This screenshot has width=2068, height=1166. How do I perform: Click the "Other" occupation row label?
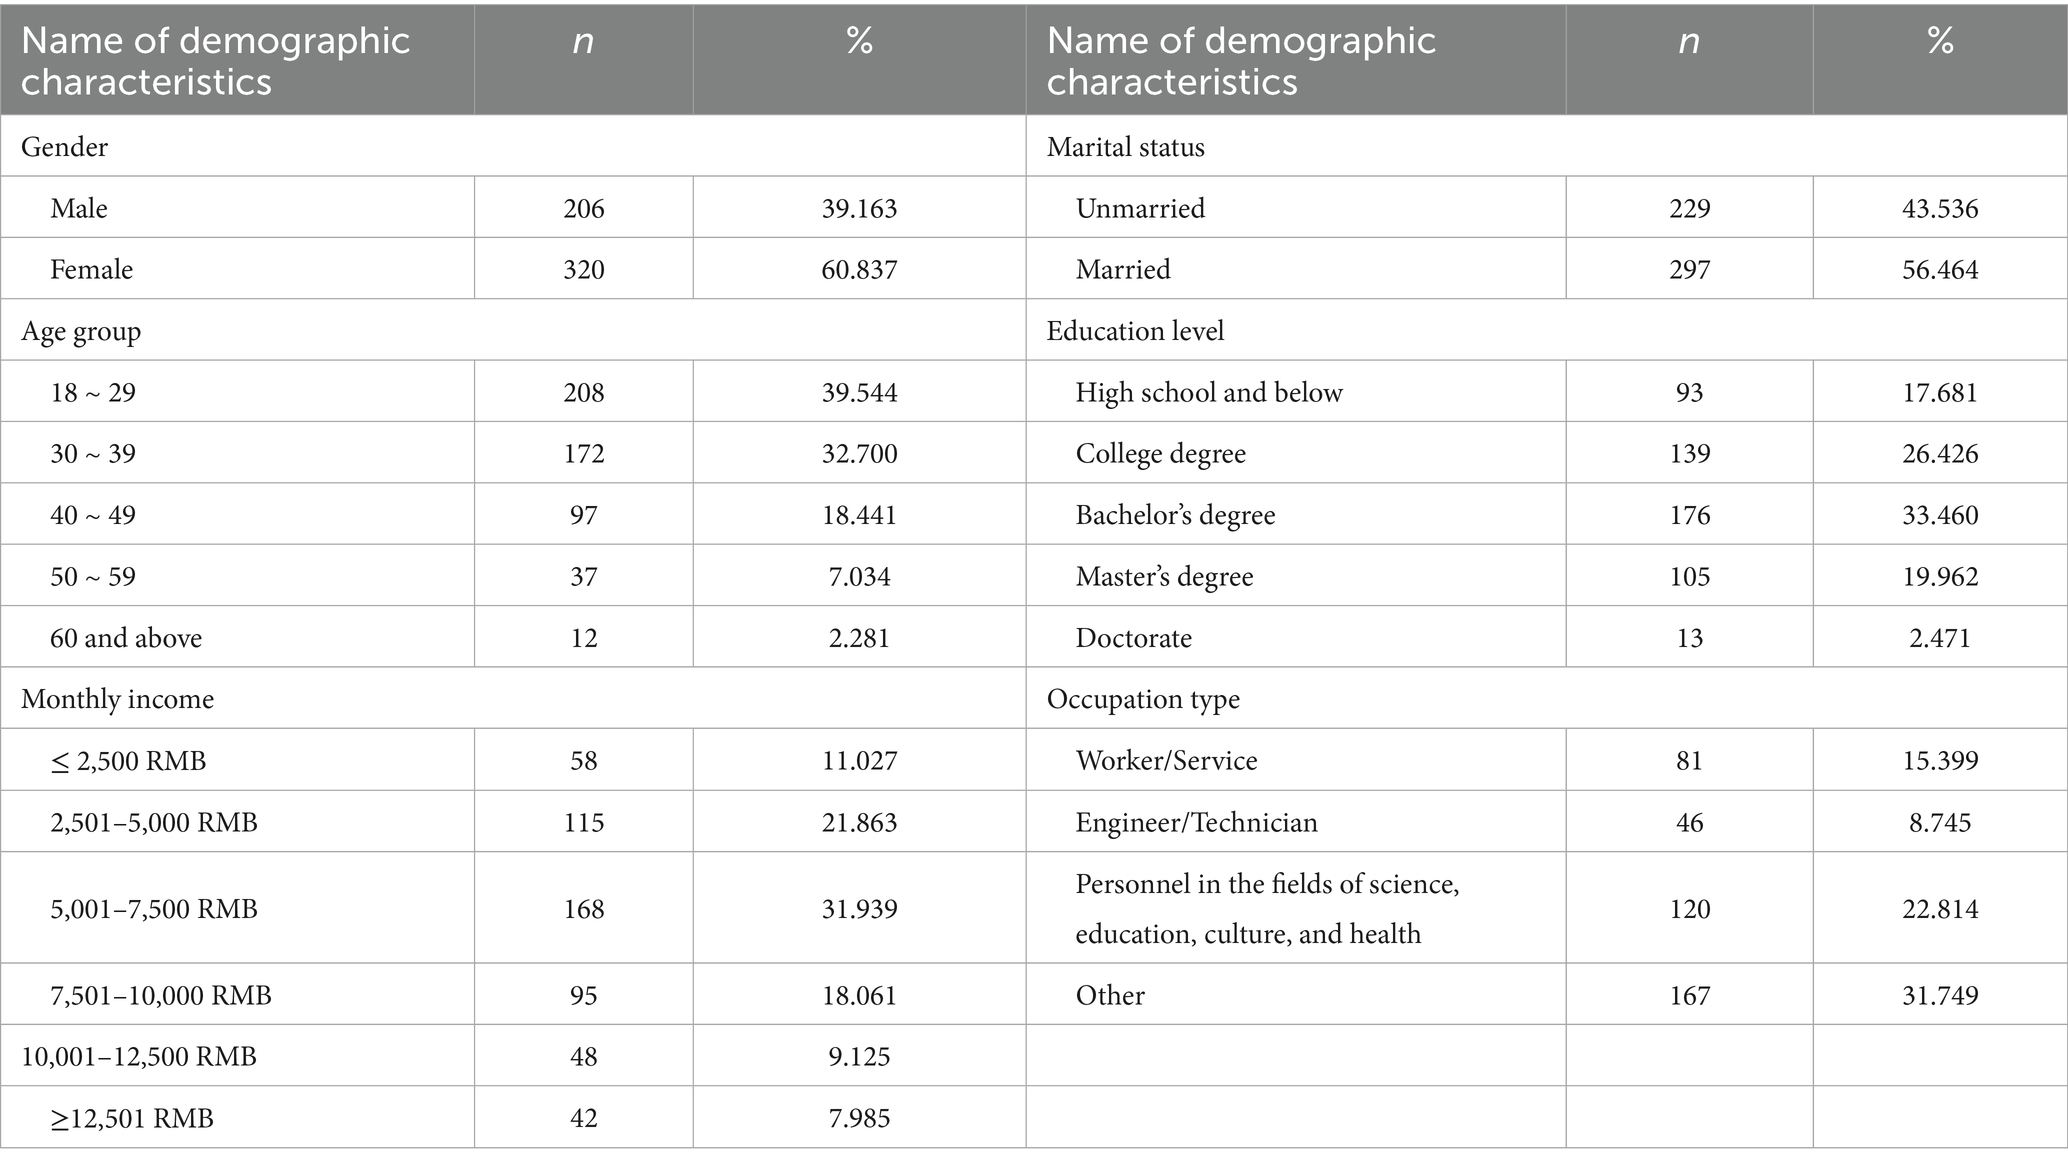click(1110, 995)
